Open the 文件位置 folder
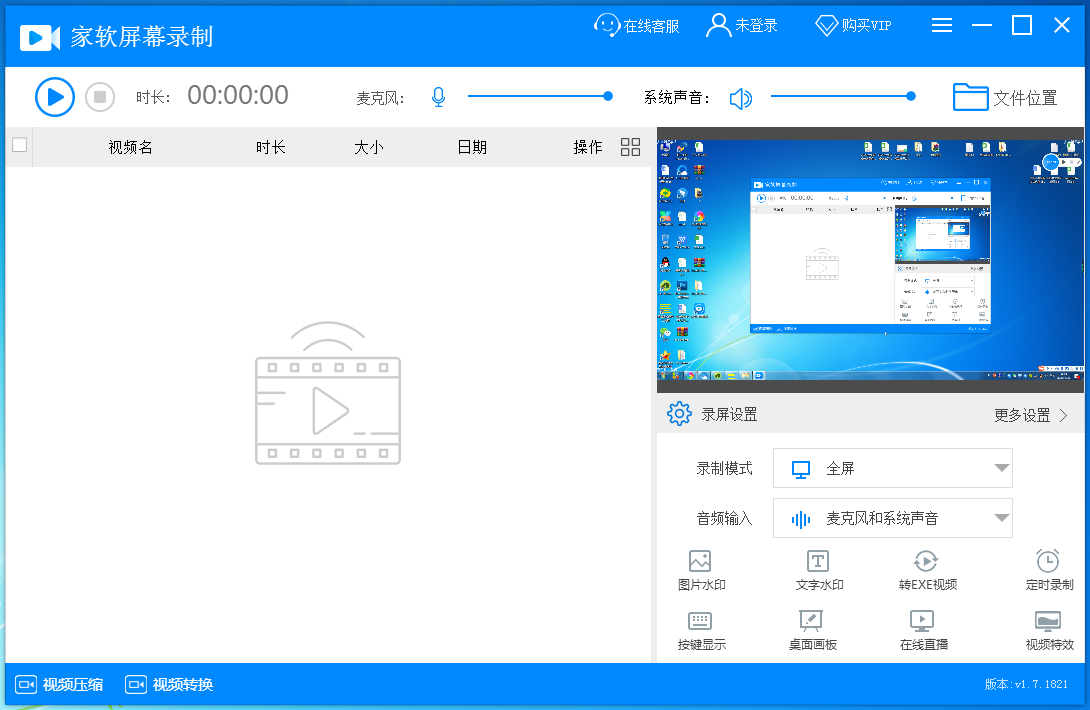 tap(1004, 97)
